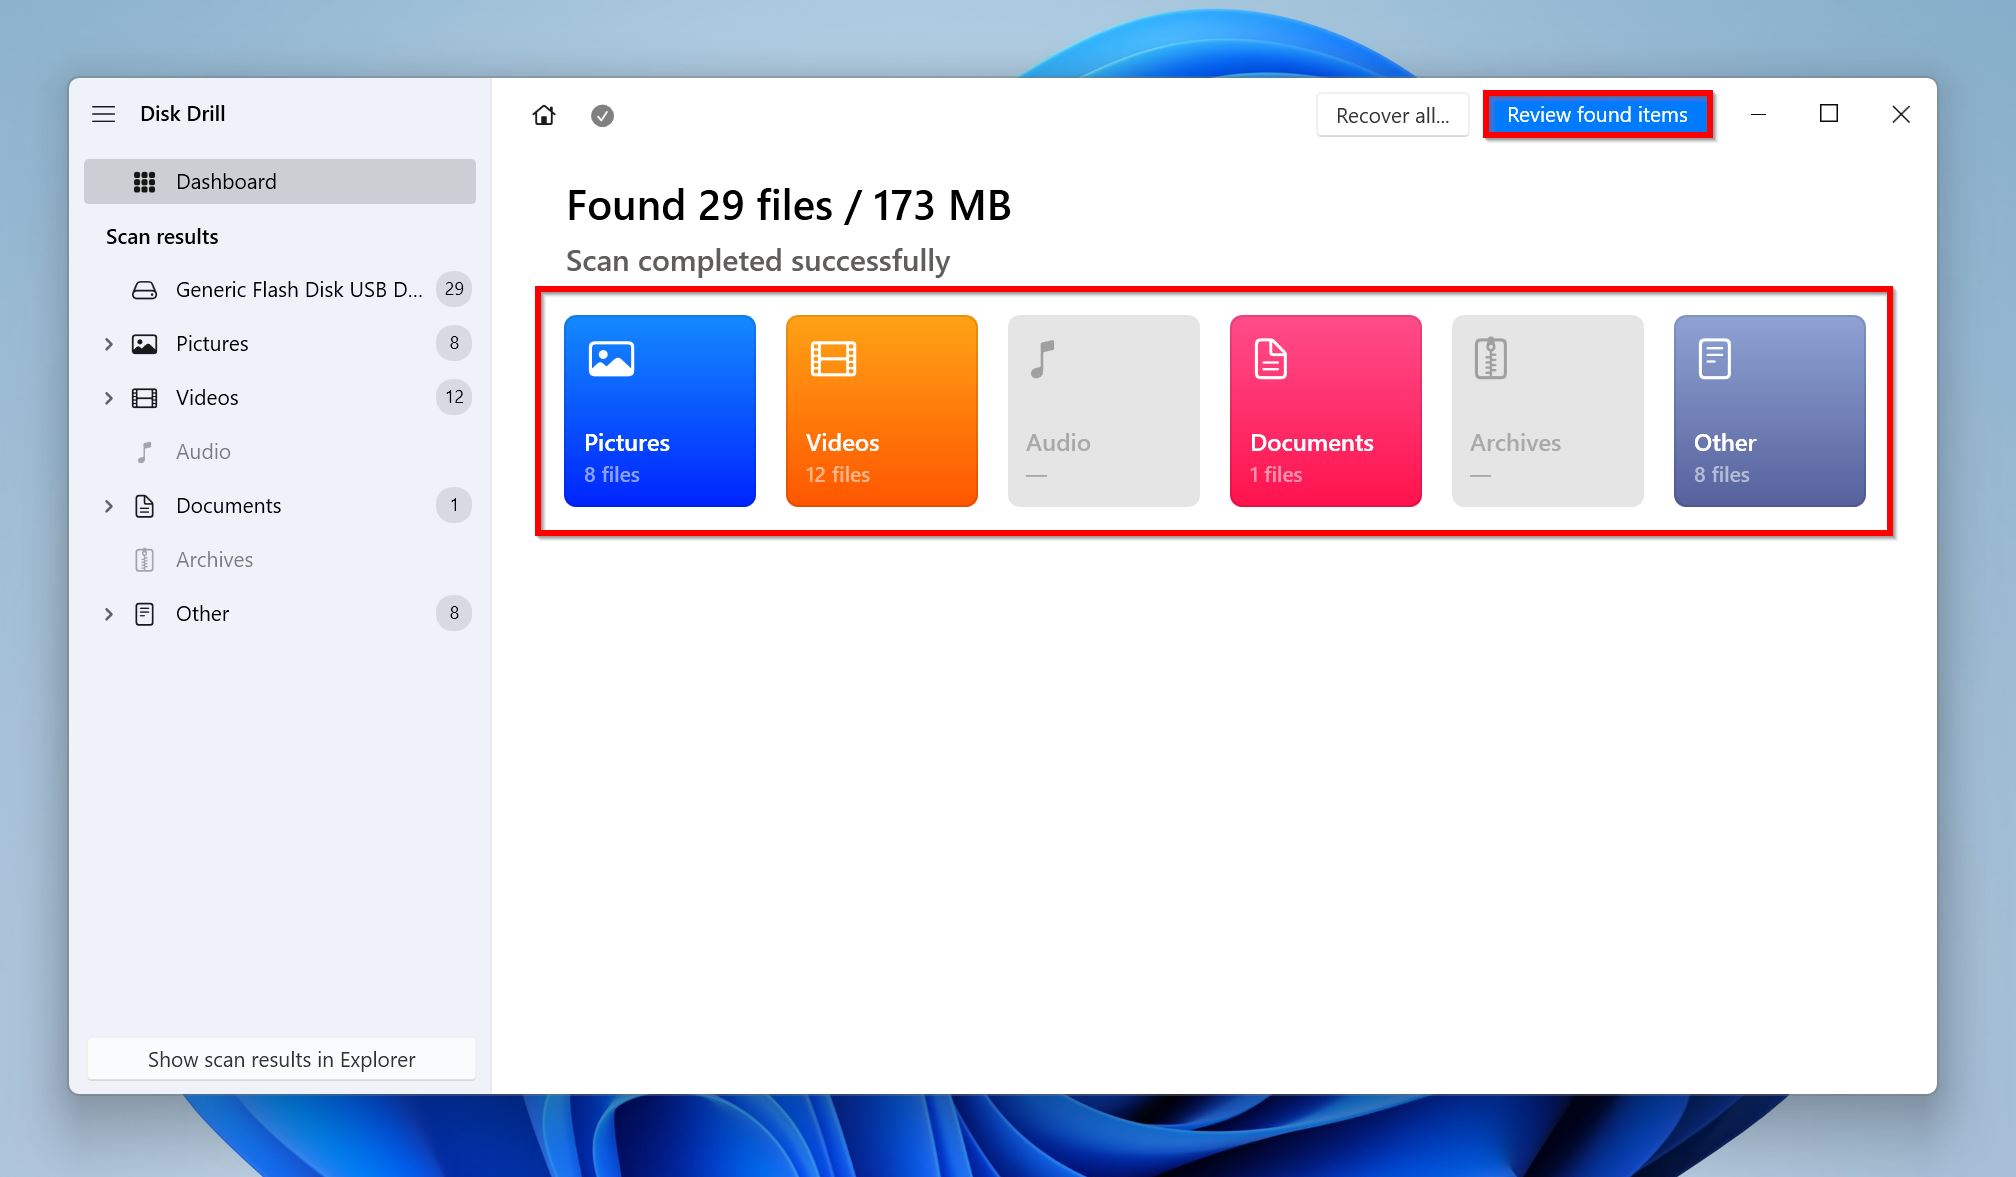Click the Dashboard home icon
This screenshot has width=2016, height=1177.
(x=544, y=113)
